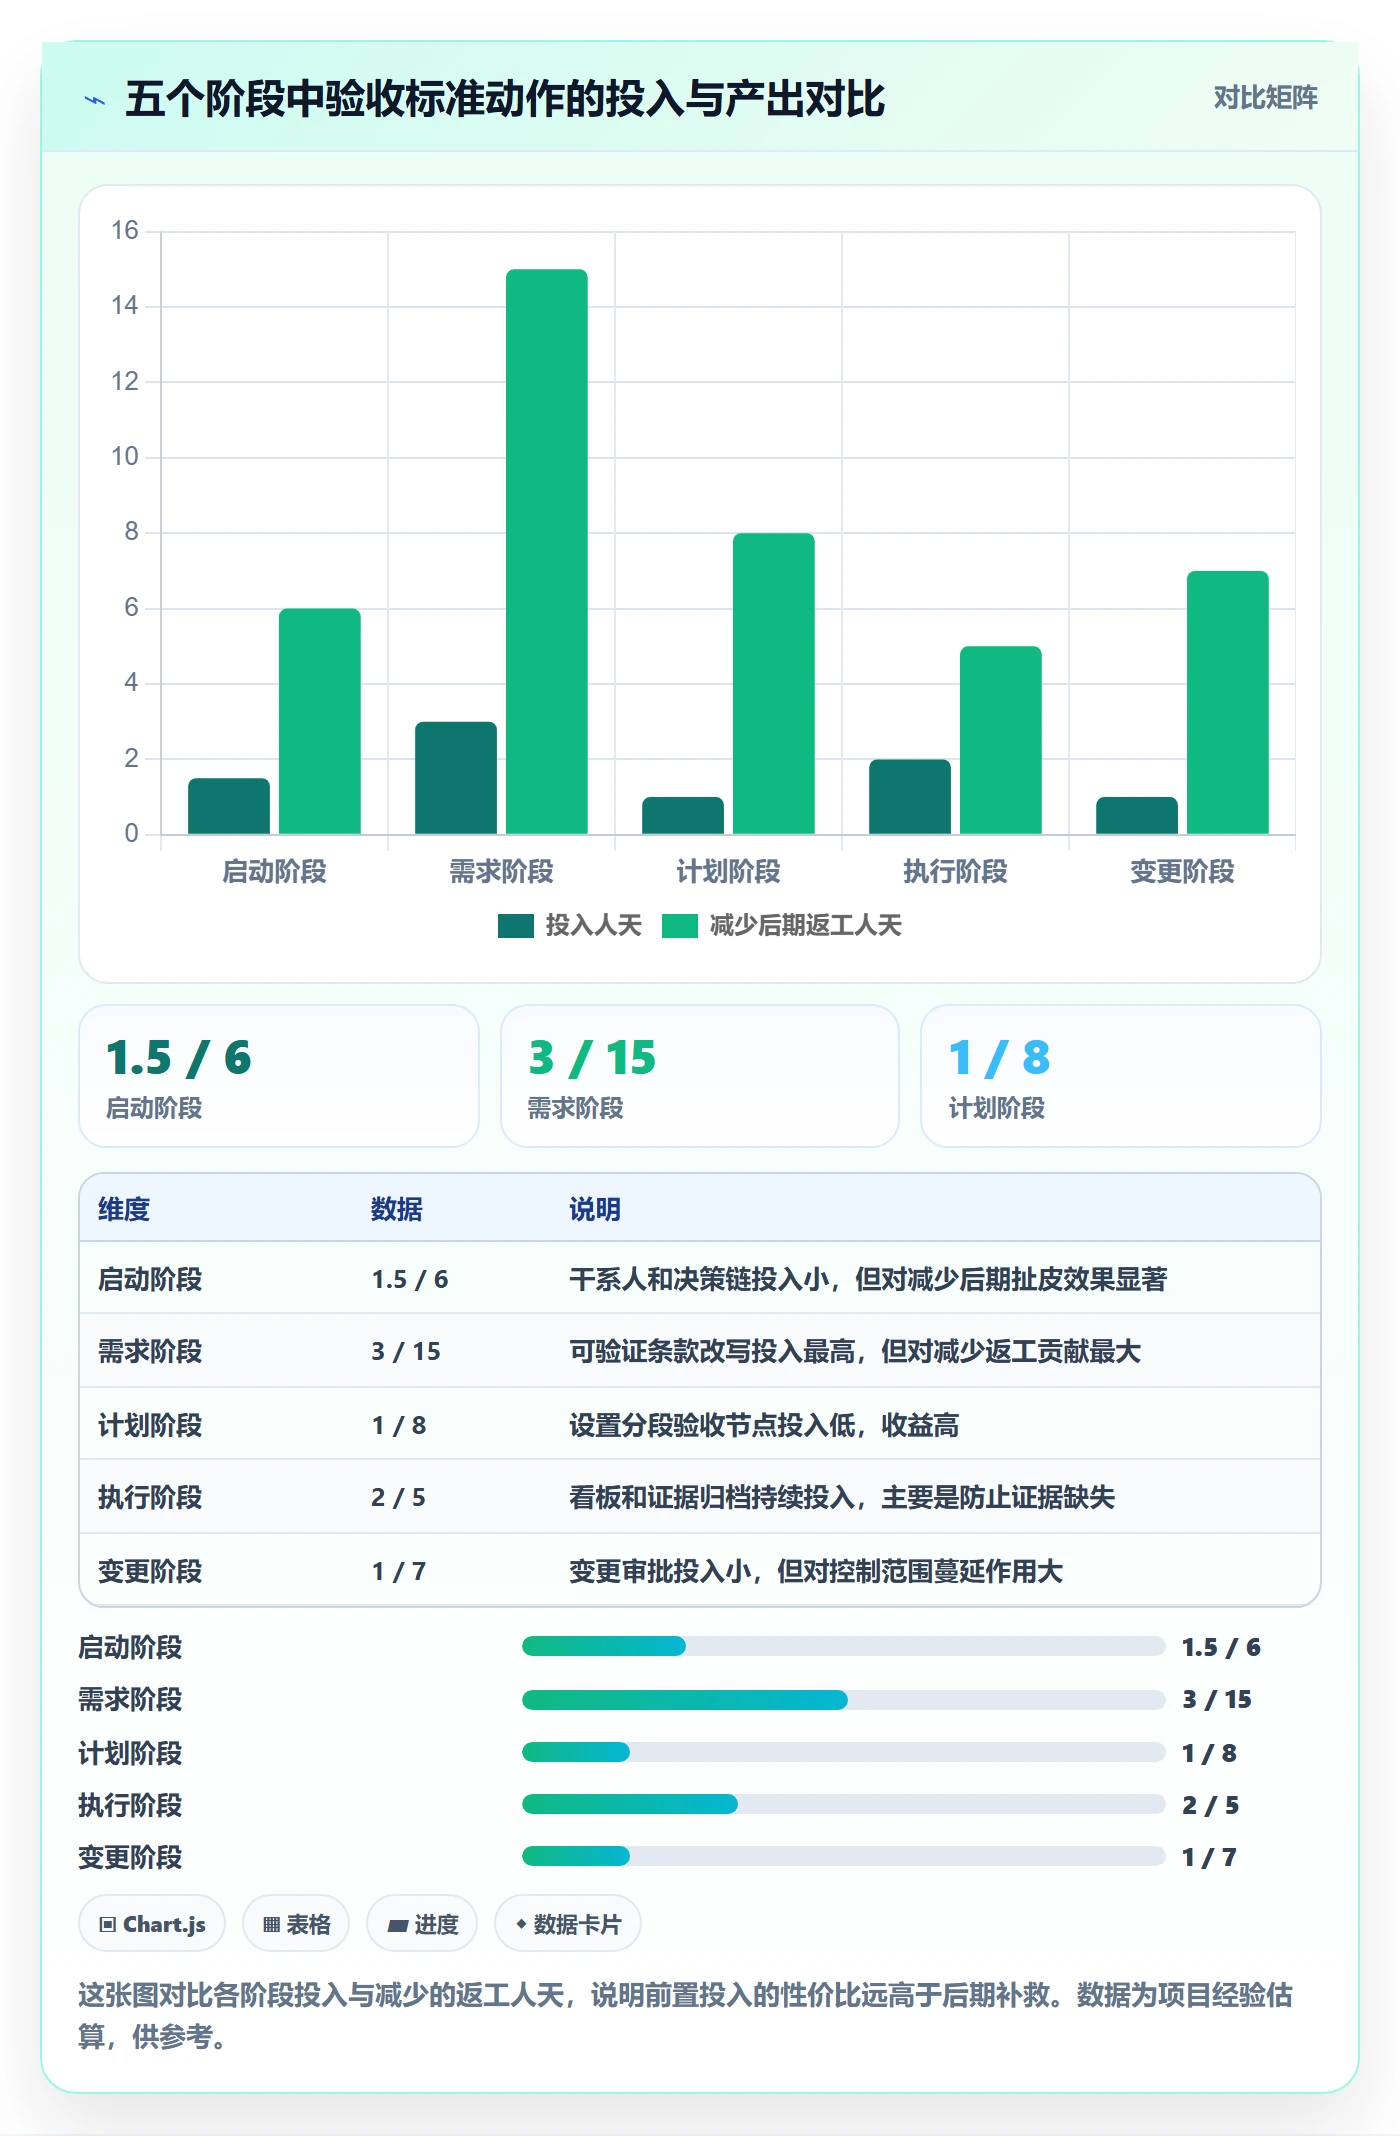Click the dark 投入人天 bar for 执行阶段
The height and width of the screenshot is (2136, 1400).
coord(910,796)
